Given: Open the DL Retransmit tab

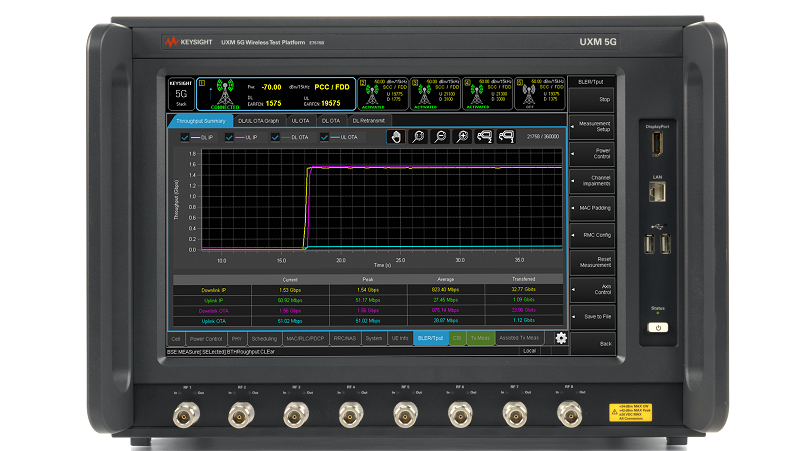Looking at the screenshot, I should (368, 120).
